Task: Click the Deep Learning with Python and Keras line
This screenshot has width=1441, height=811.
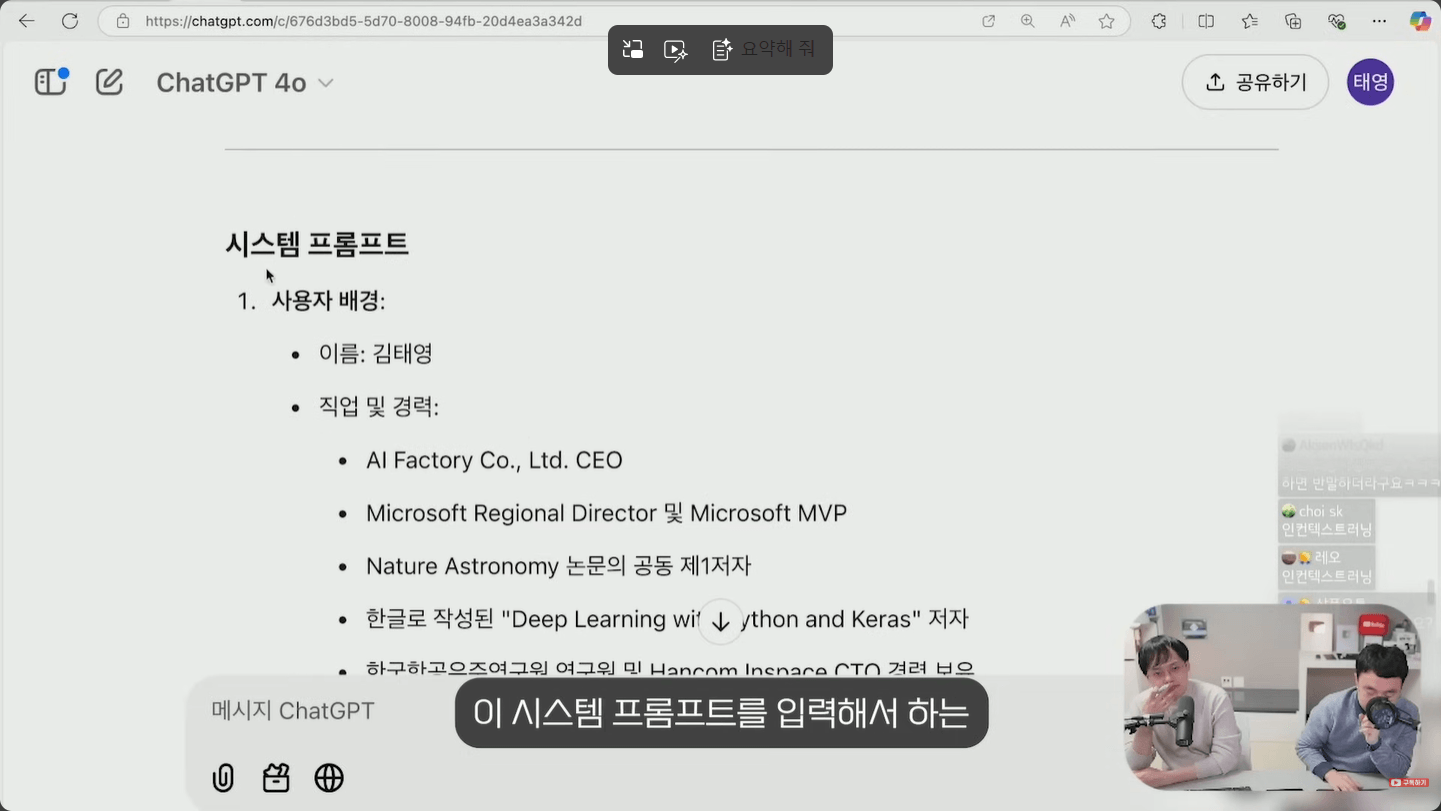Action: coord(667,619)
